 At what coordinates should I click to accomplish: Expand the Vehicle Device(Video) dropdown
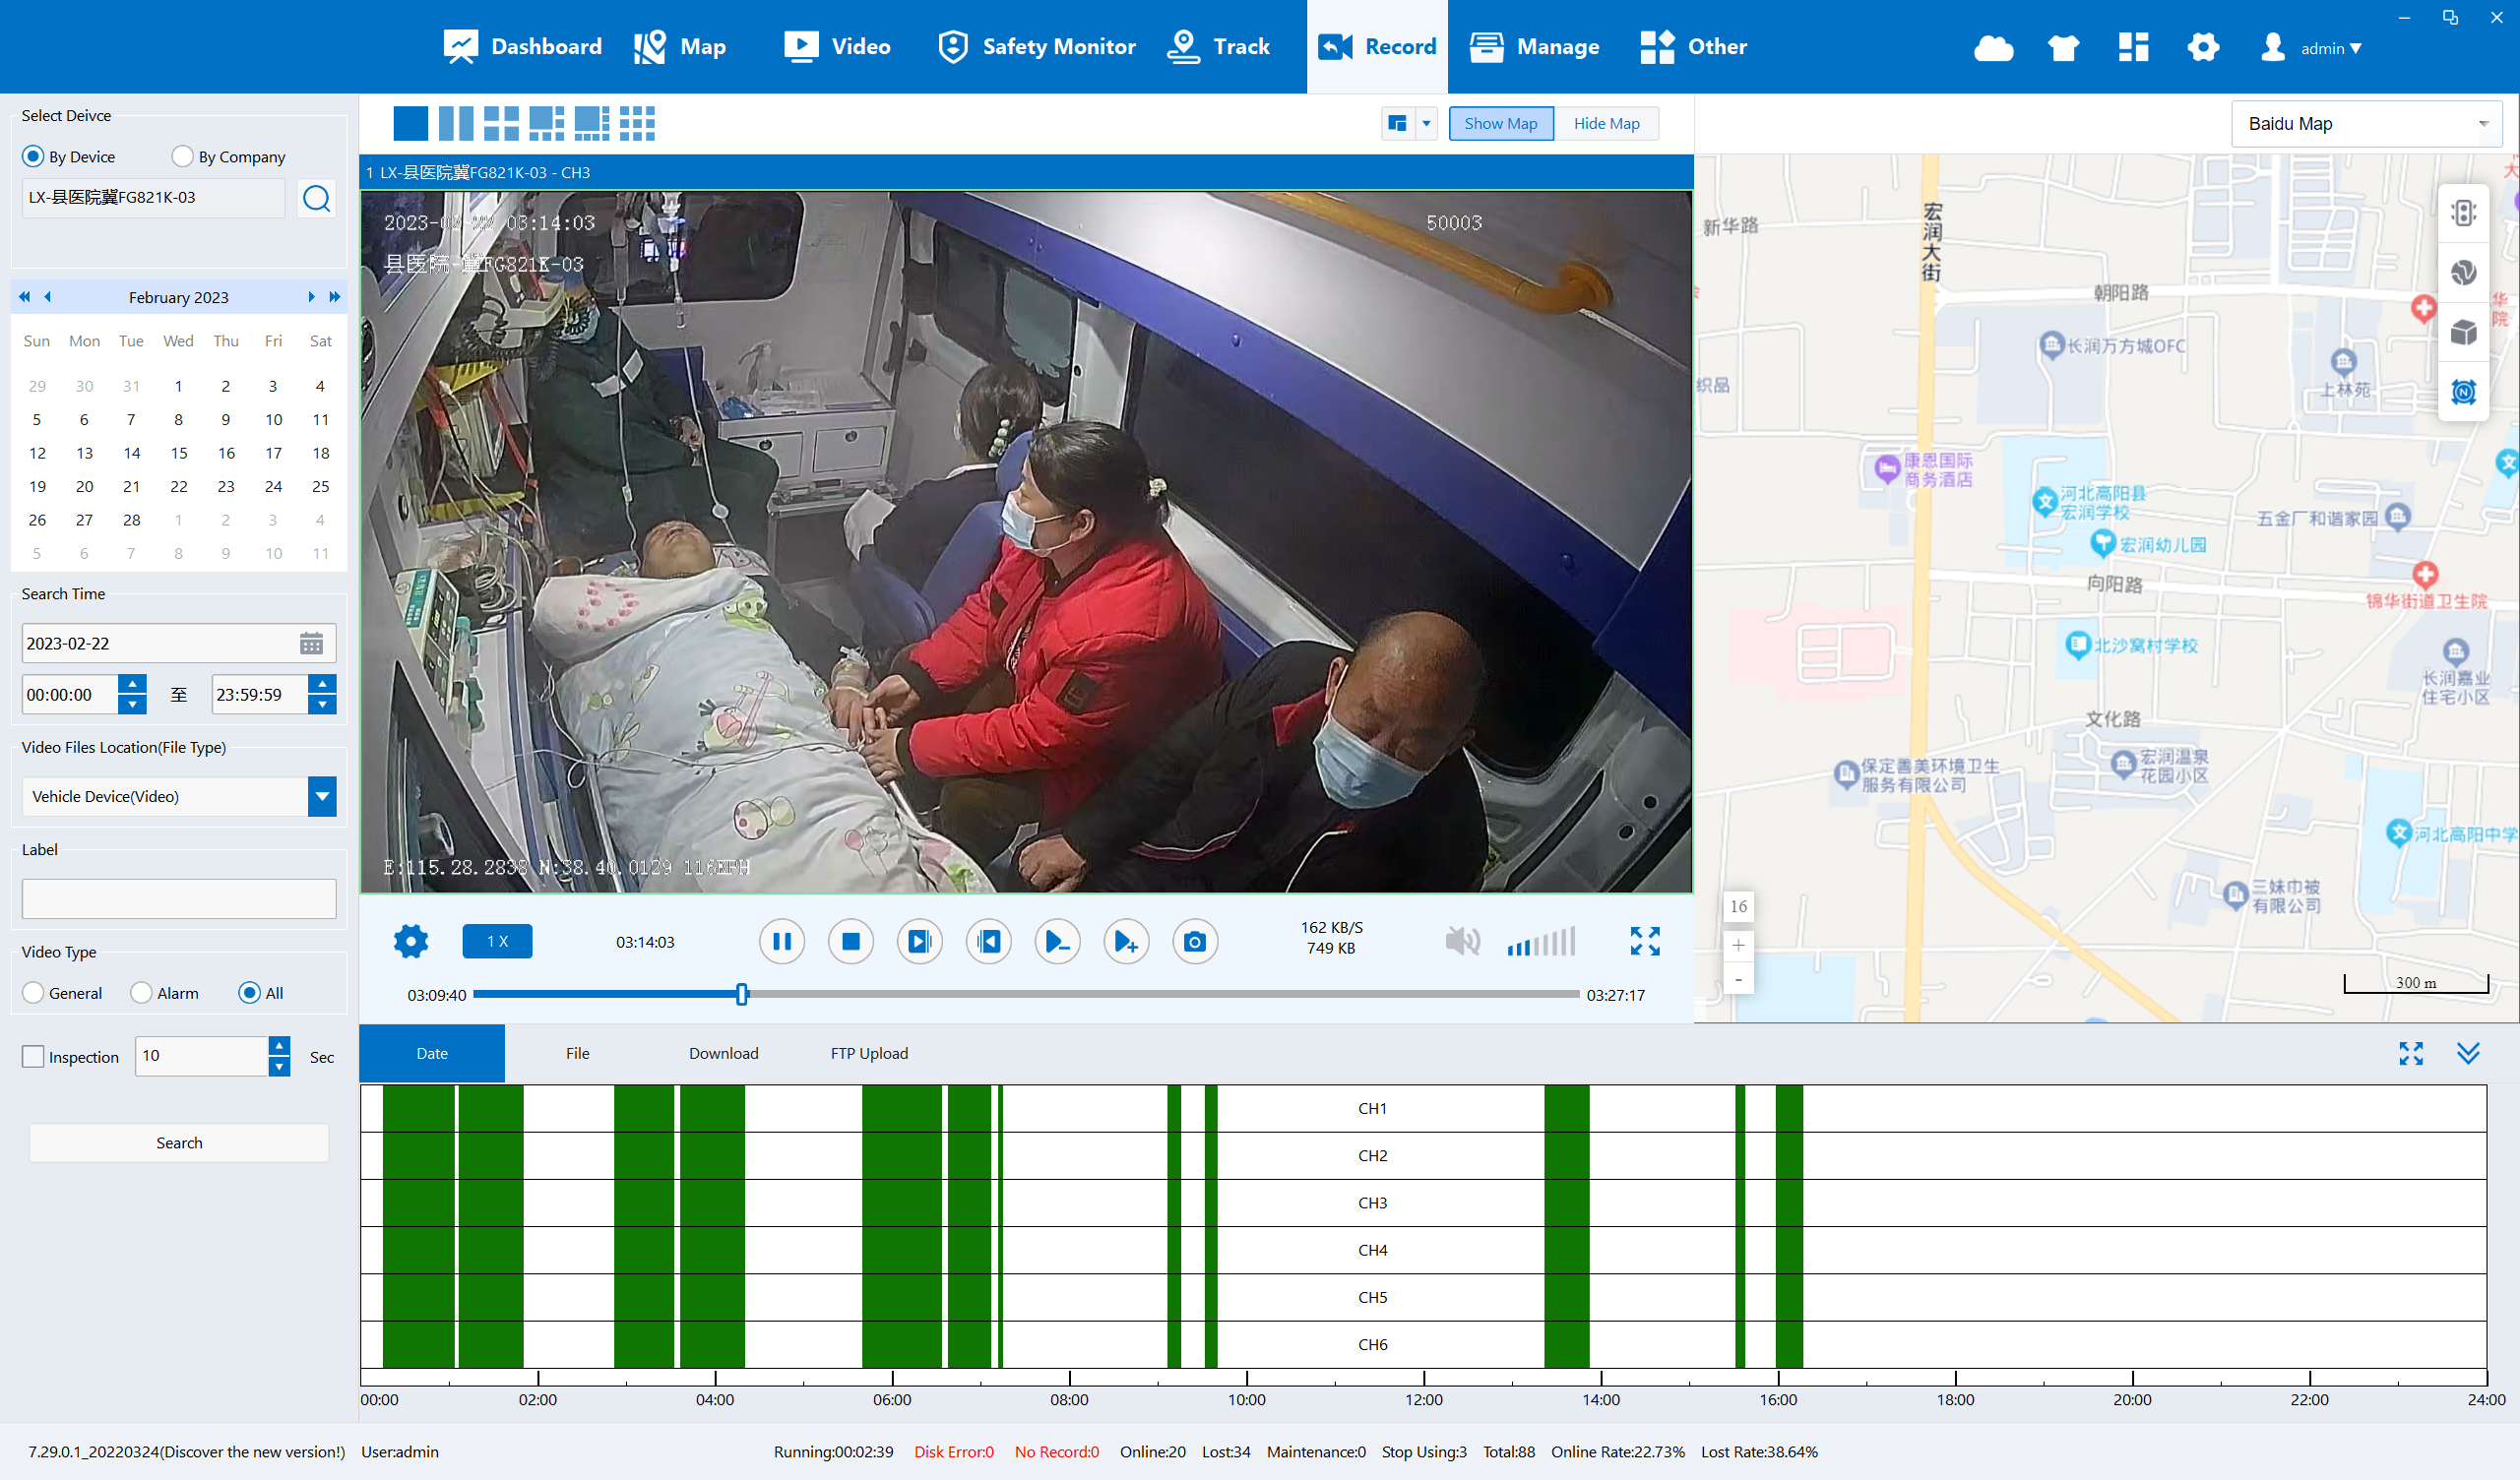322,796
